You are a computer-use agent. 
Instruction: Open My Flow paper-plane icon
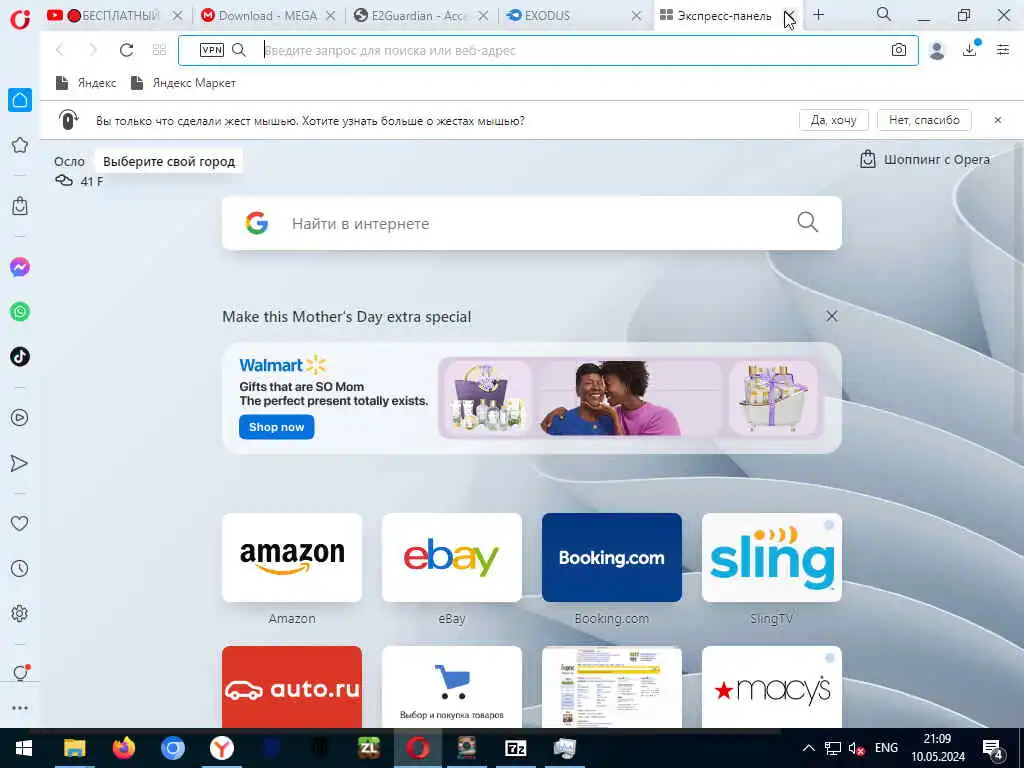pos(20,463)
